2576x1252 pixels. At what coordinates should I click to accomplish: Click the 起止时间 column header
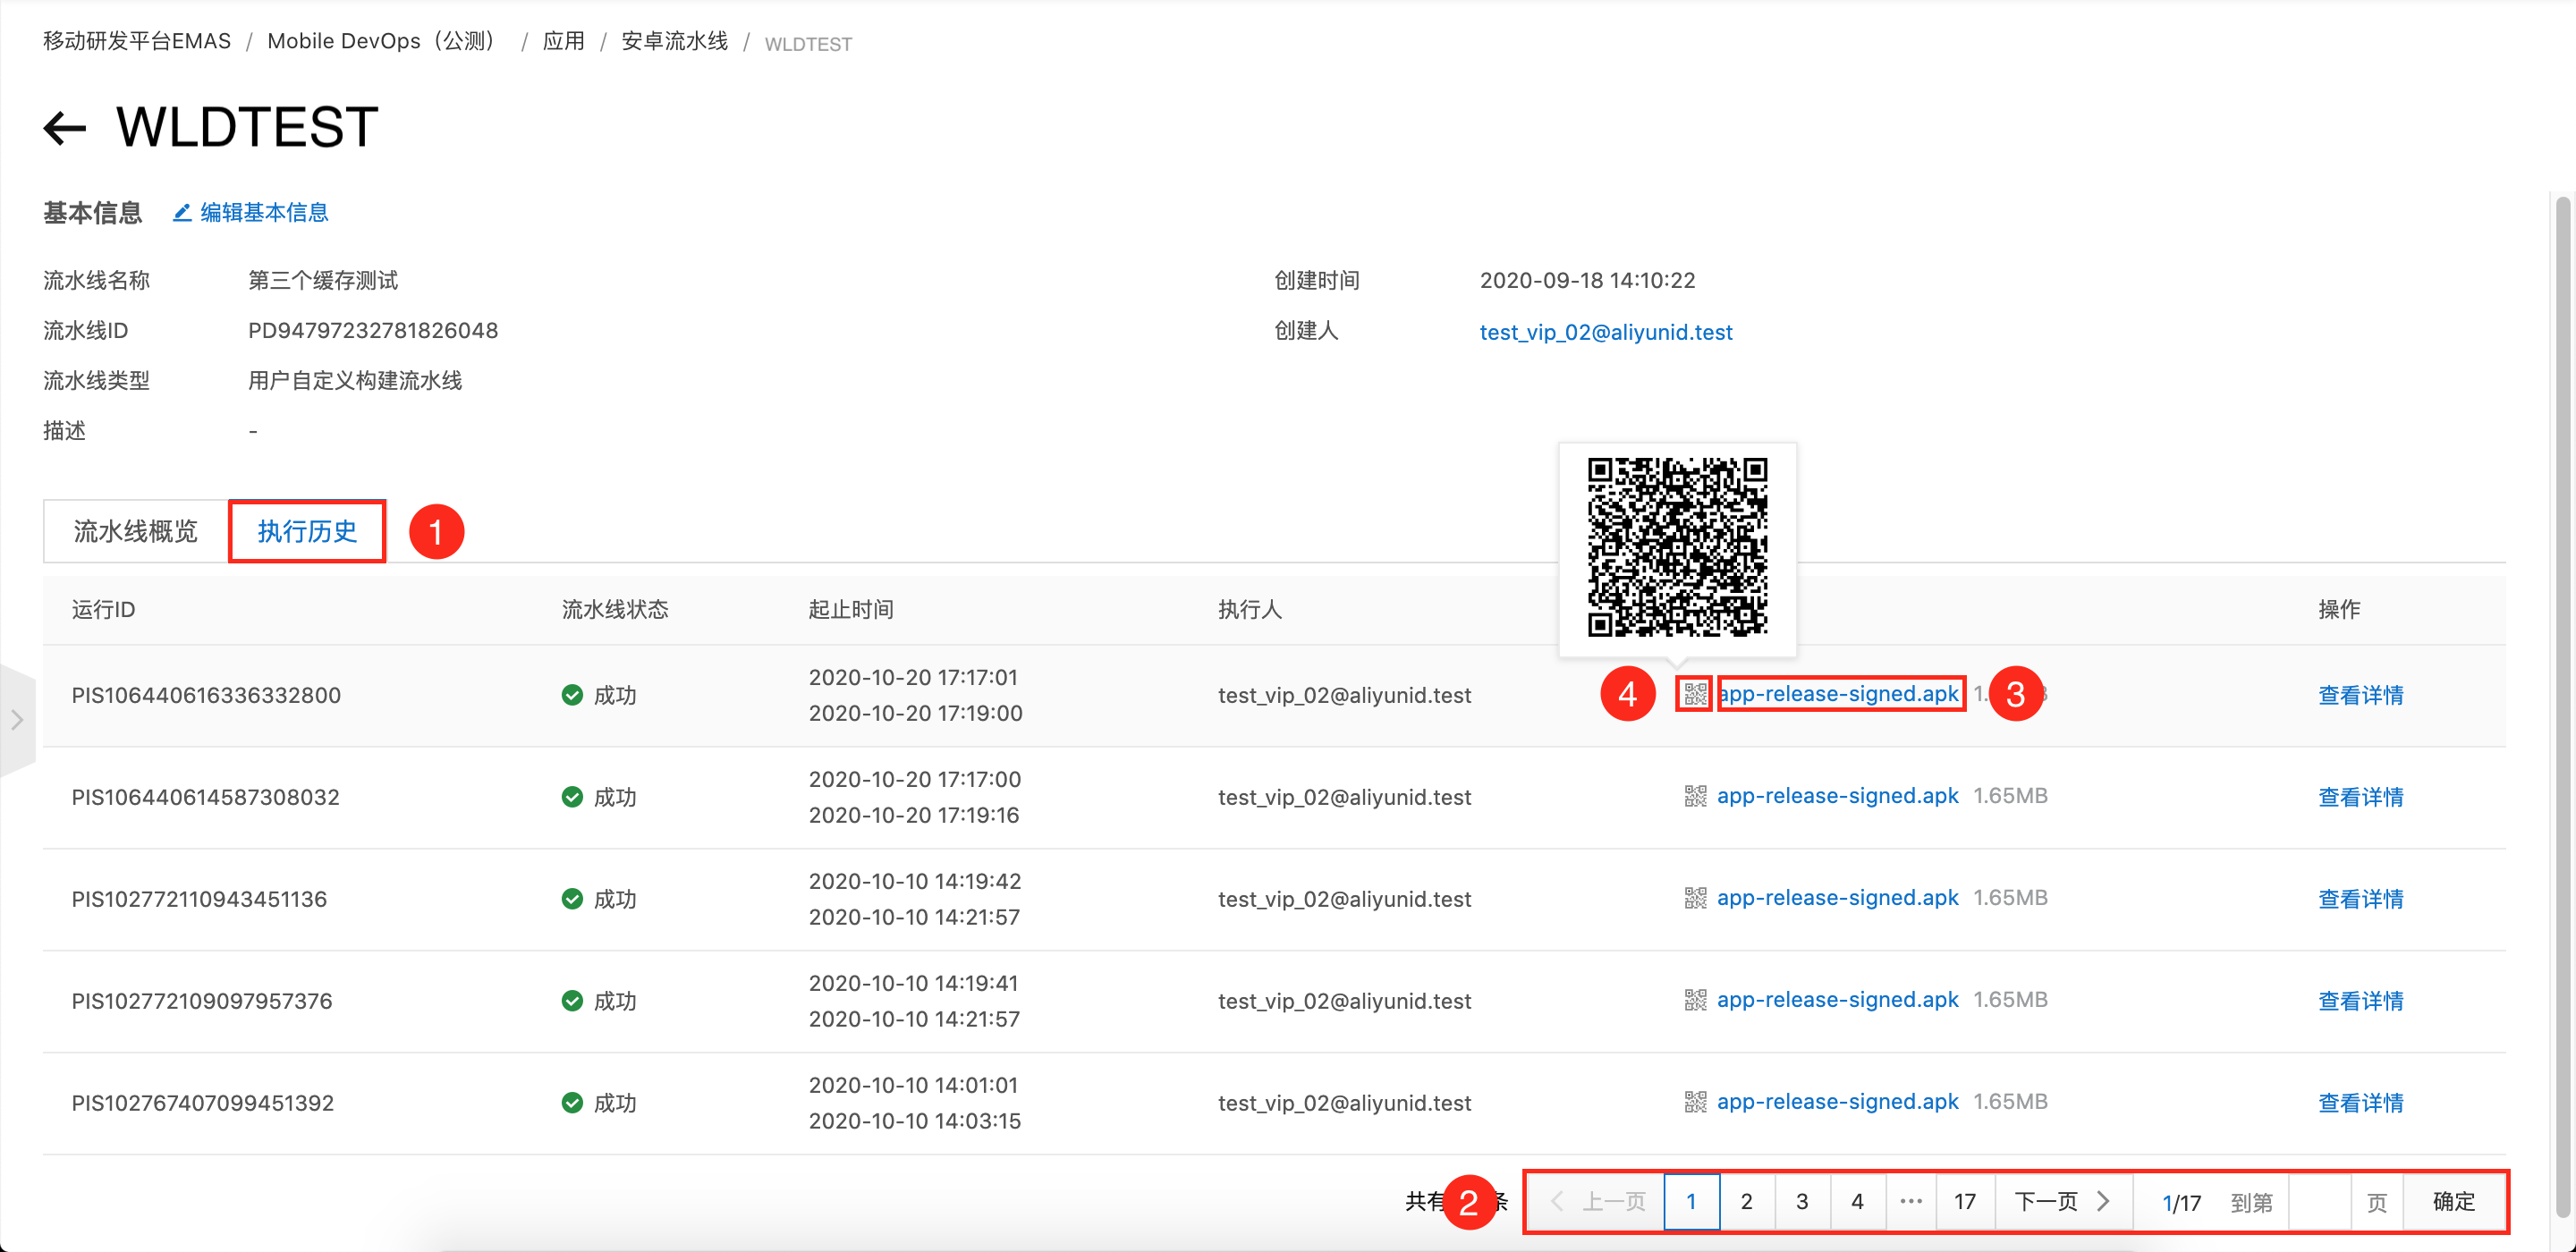pos(851,609)
